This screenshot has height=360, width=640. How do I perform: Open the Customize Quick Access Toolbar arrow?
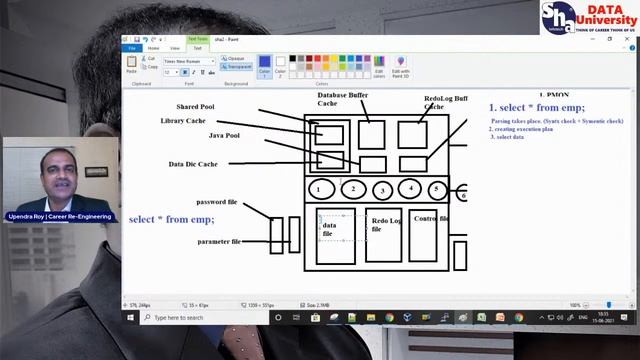click(161, 40)
